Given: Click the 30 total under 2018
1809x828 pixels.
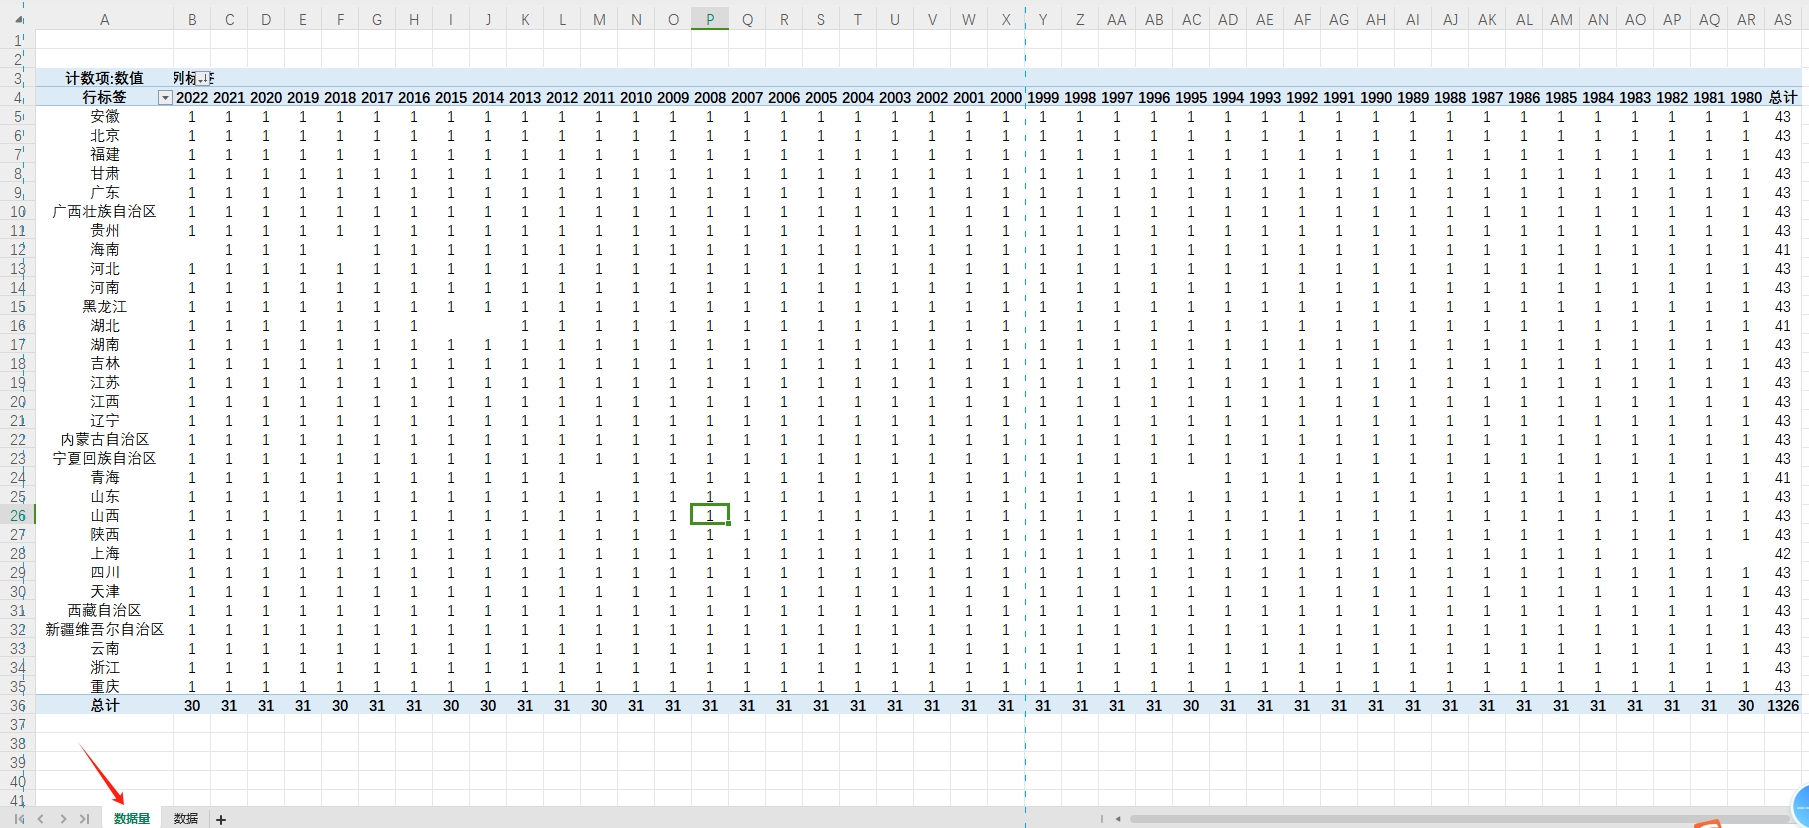Looking at the screenshot, I should (x=340, y=705).
